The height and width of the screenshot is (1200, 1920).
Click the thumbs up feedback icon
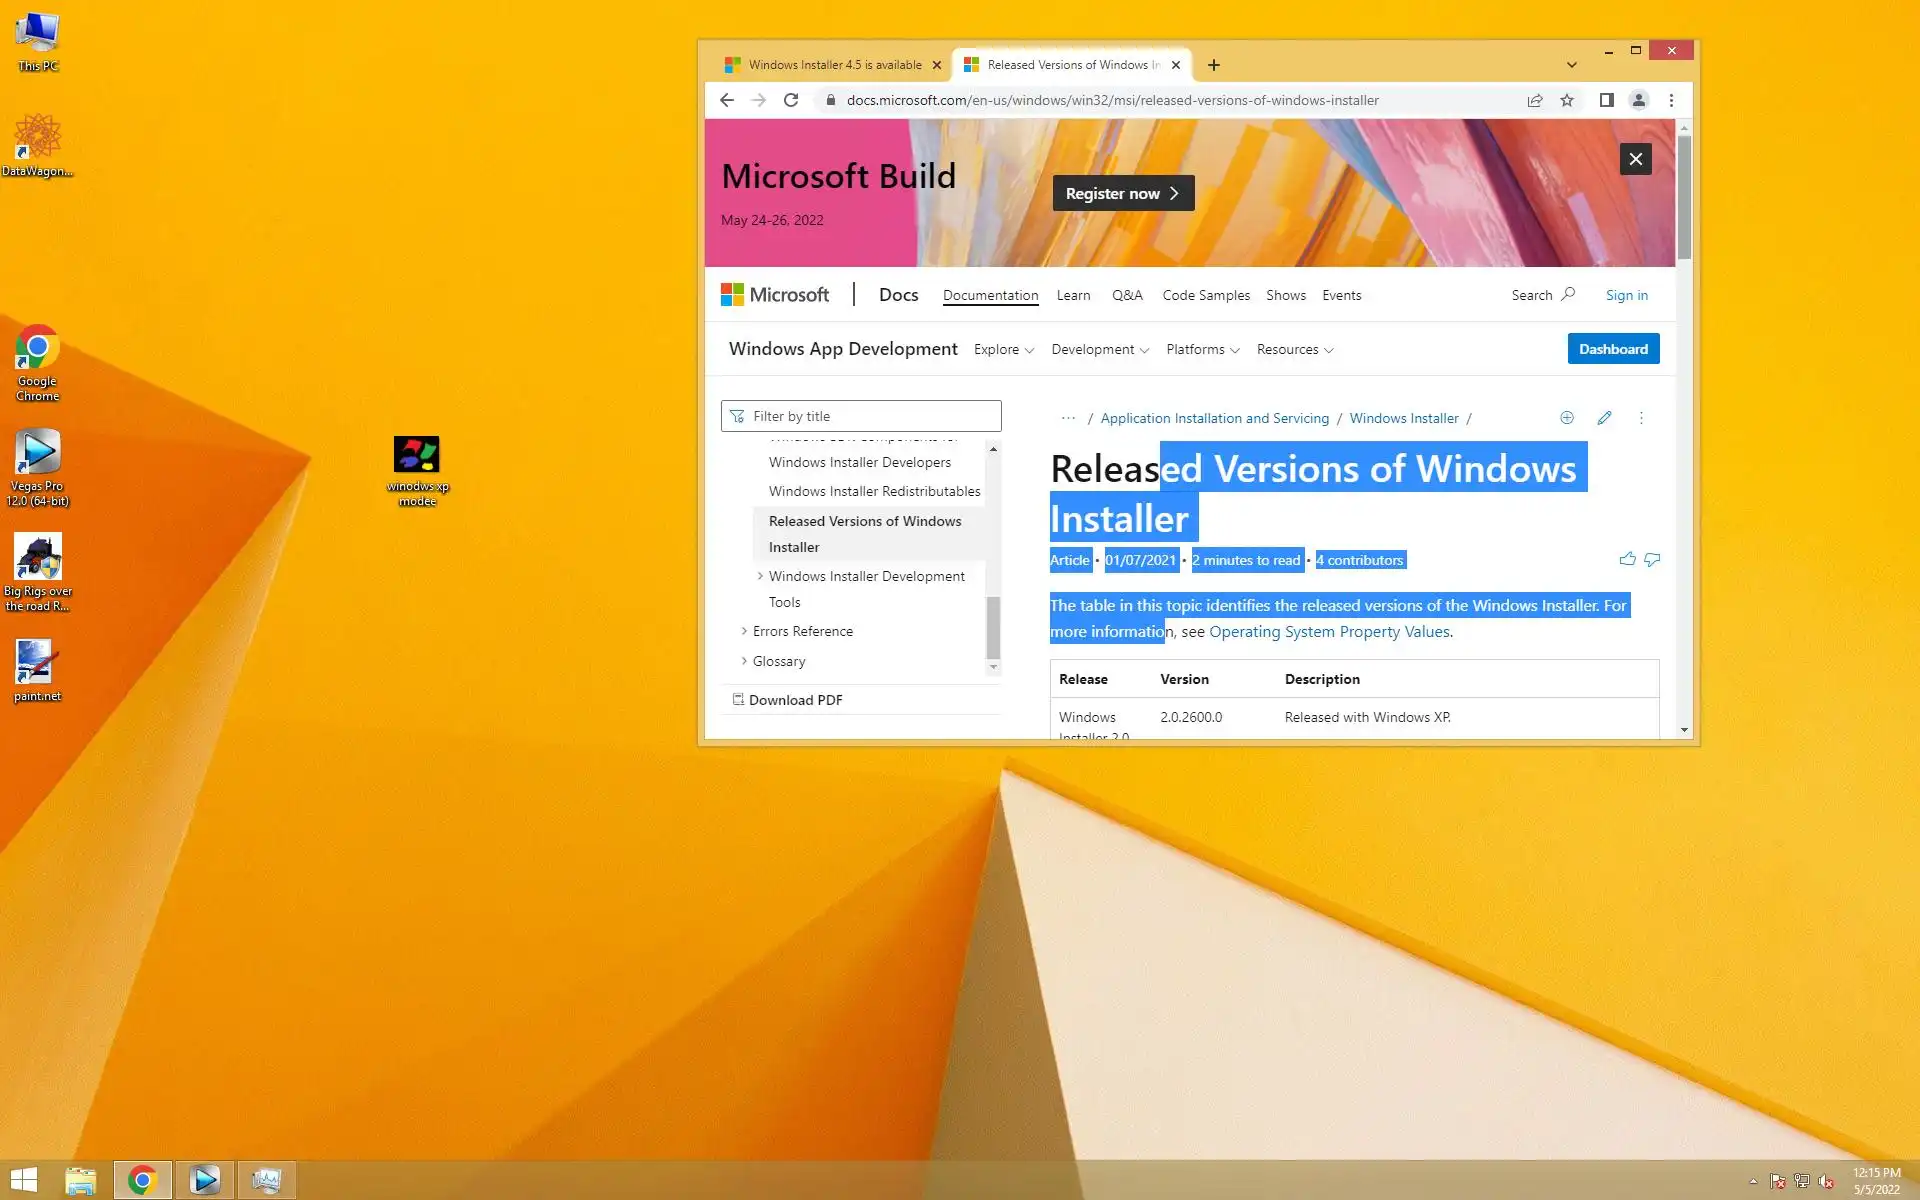click(1627, 559)
